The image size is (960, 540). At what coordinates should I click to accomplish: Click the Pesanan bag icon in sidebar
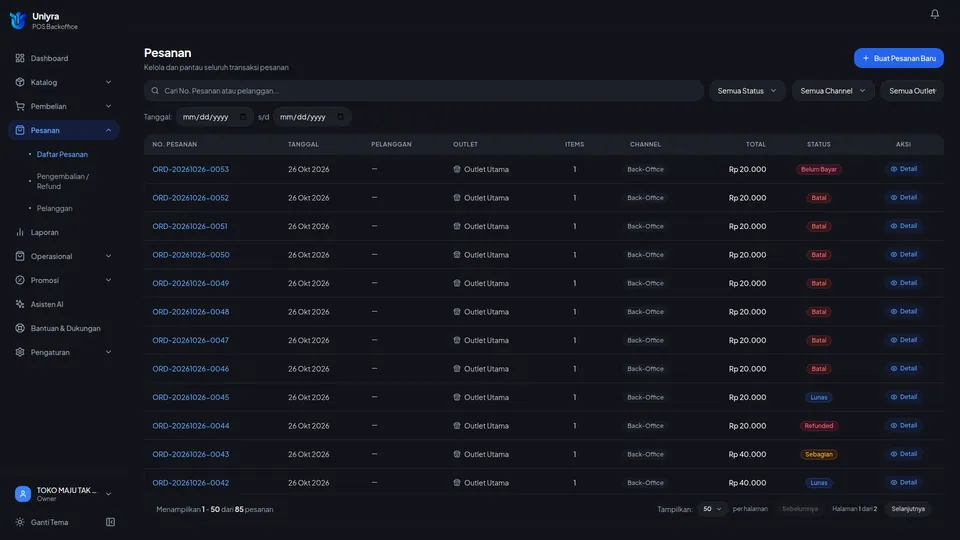coord(20,130)
